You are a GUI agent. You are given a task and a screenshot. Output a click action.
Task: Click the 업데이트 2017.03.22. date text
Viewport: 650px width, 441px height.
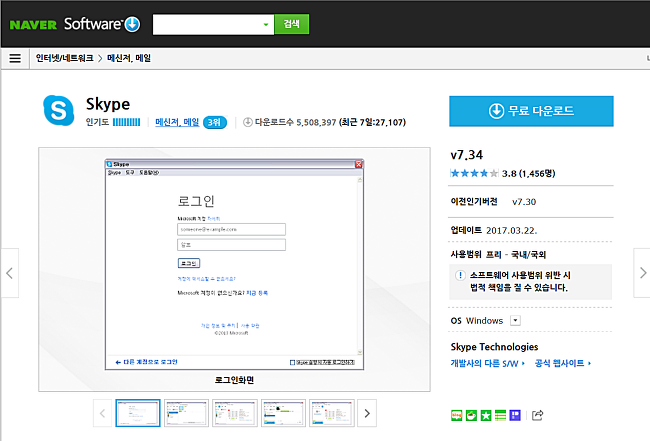(x=494, y=230)
